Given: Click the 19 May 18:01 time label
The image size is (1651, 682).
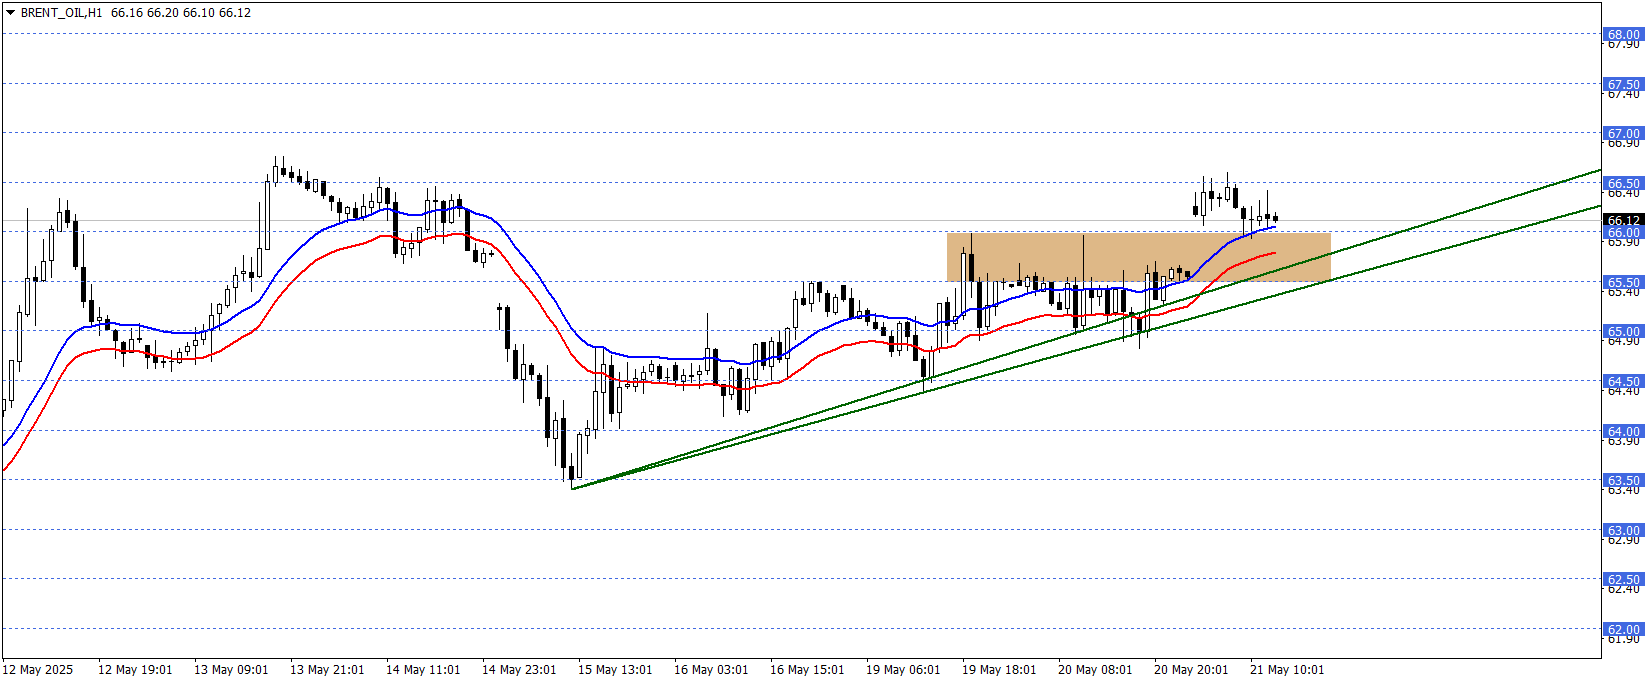Looking at the screenshot, I should (x=999, y=670).
